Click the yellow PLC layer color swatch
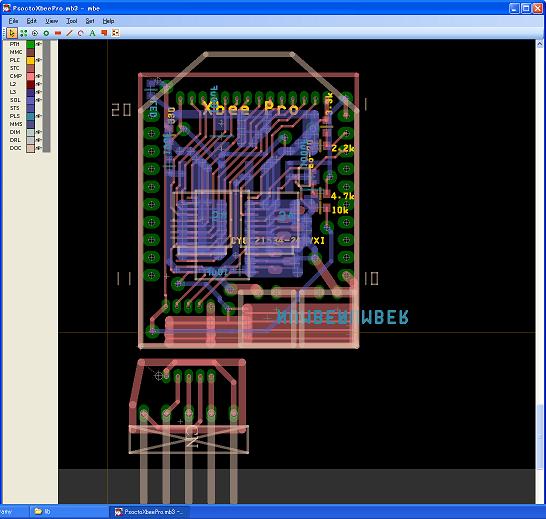This screenshot has height=519, width=546. click(31, 60)
